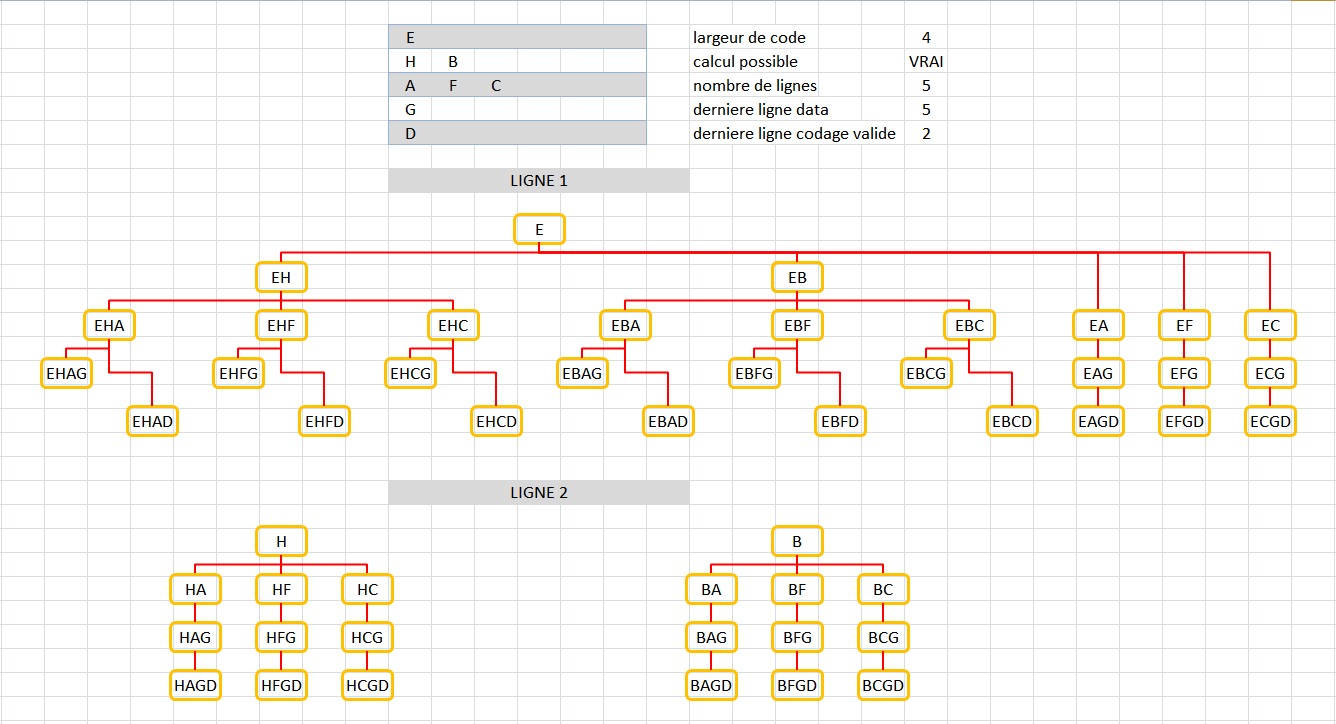Select the cell containing D in data table
1336x724 pixels.
click(410, 133)
